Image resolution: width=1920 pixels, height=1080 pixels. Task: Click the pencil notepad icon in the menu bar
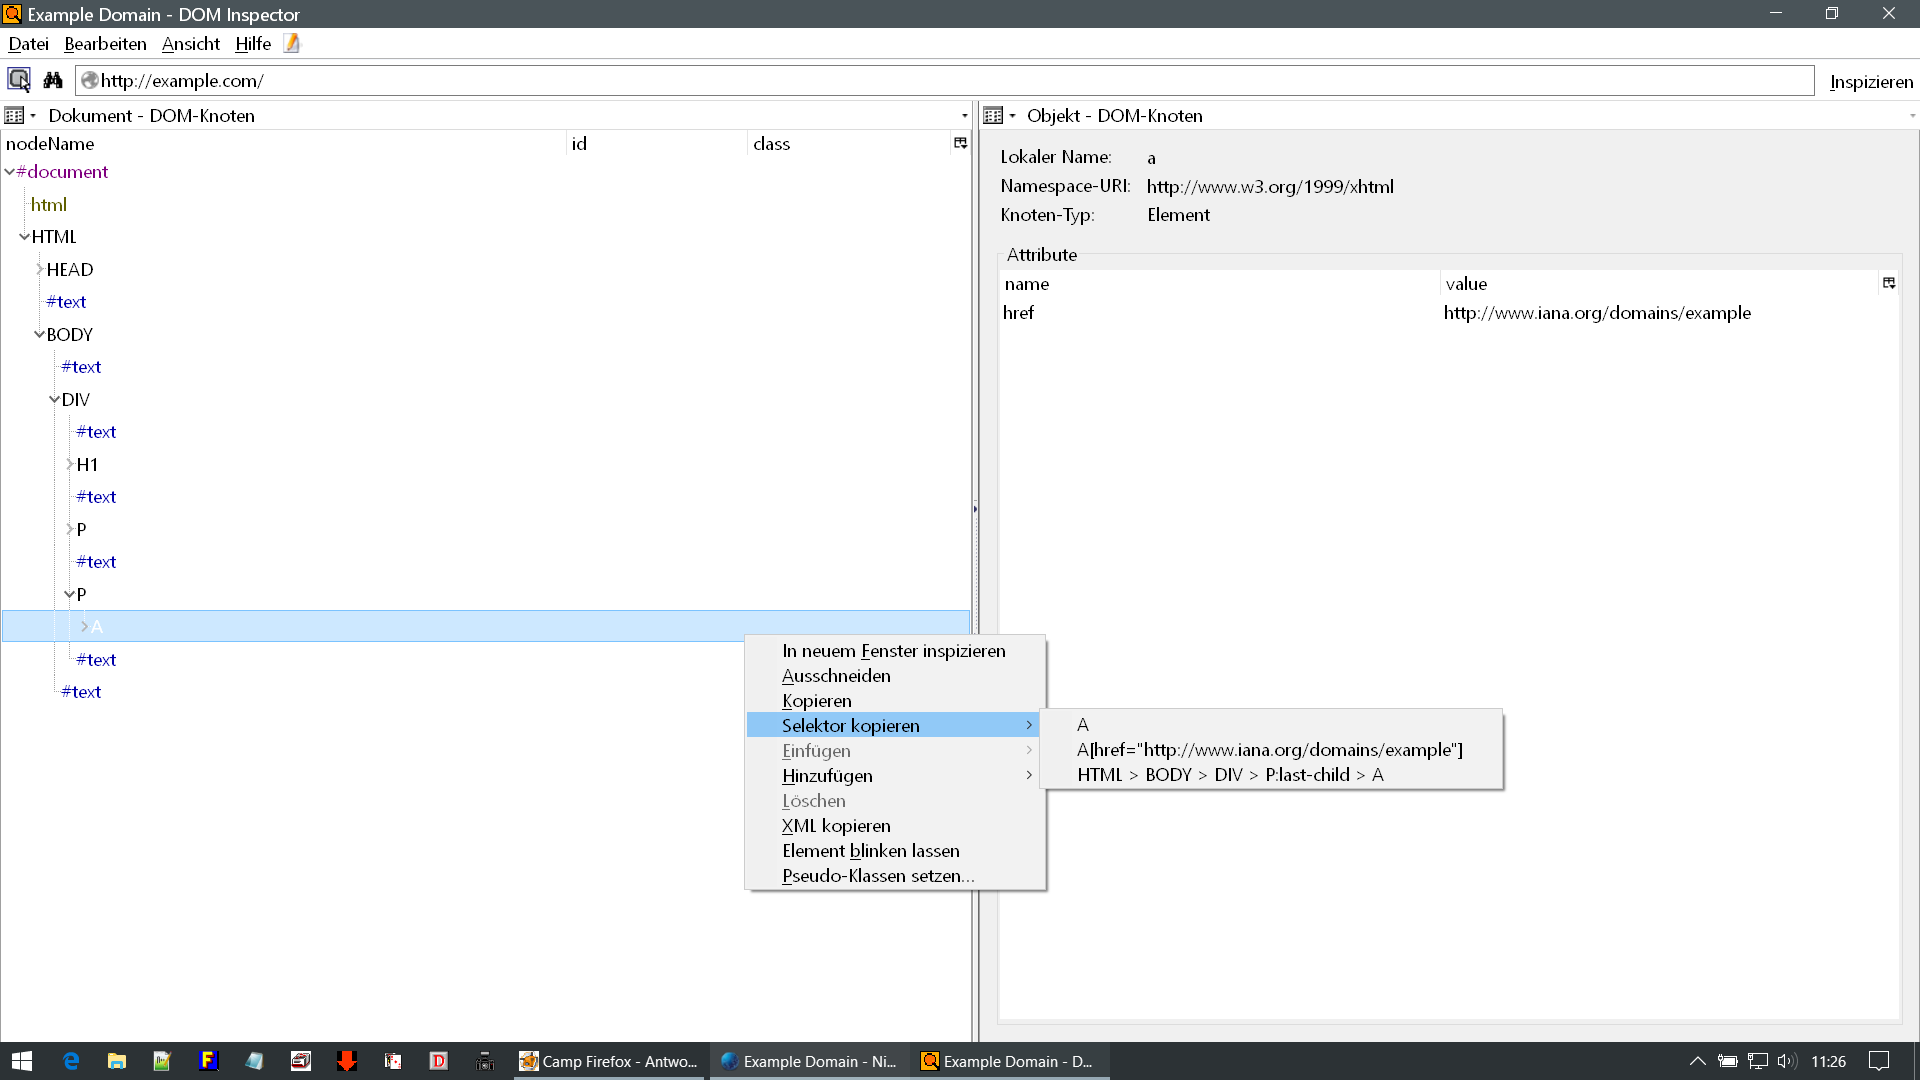tap(292, 43)
